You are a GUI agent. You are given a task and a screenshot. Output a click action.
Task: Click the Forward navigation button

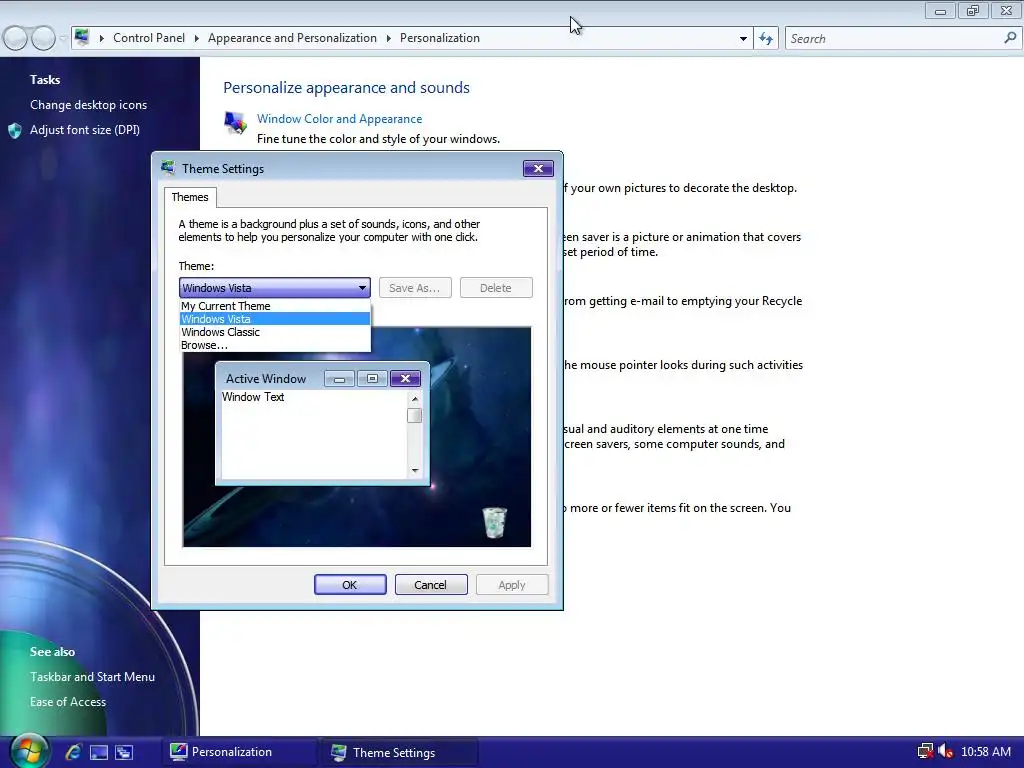[x=43, y=39]
